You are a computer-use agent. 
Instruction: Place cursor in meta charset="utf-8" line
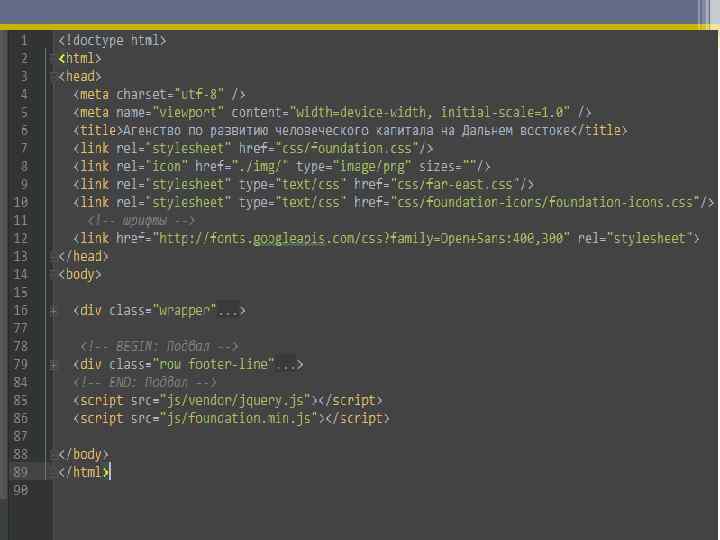159,95
